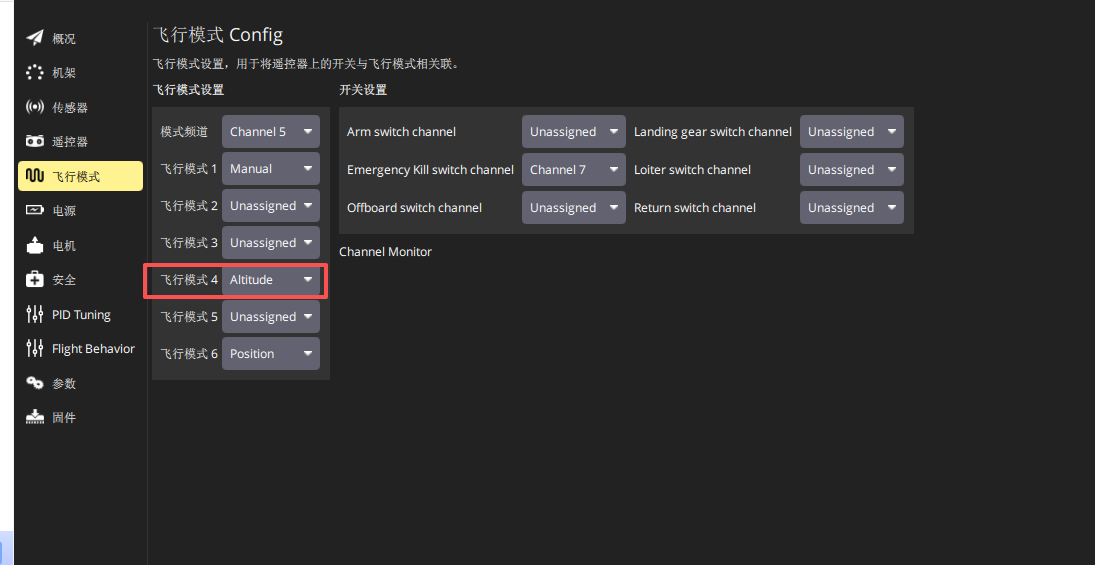Click the 开关设置 section heading
The width and height of the screenshot is (1095, 565).
(362, 89)
